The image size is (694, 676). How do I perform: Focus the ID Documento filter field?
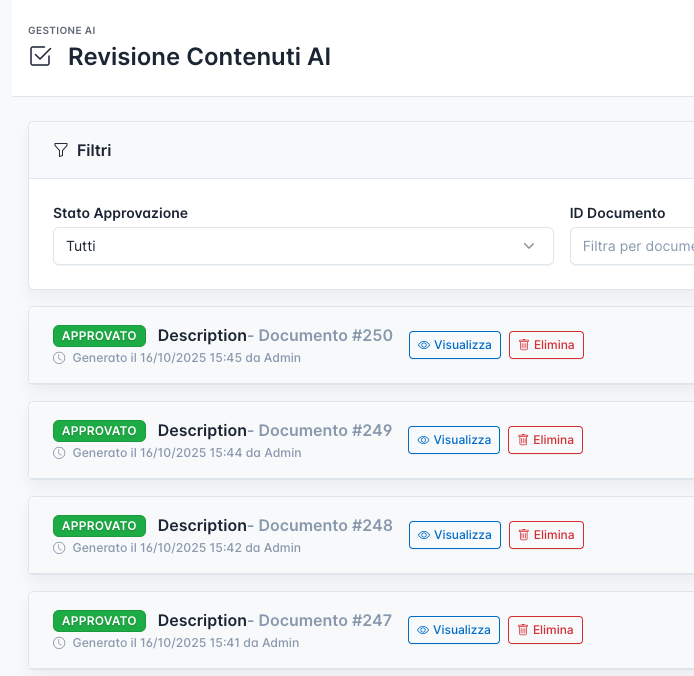(632, 246)
